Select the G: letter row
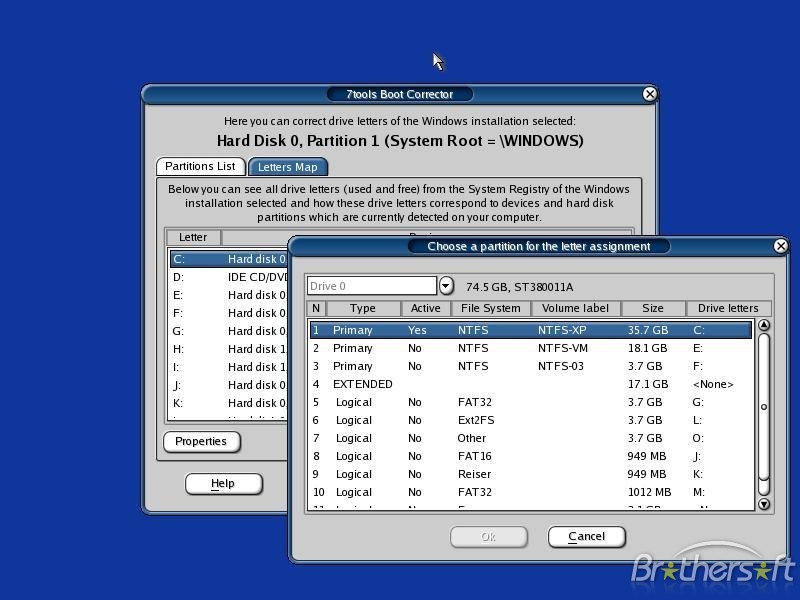The height and width of the screenshot is (600, 800). (229, 331)
